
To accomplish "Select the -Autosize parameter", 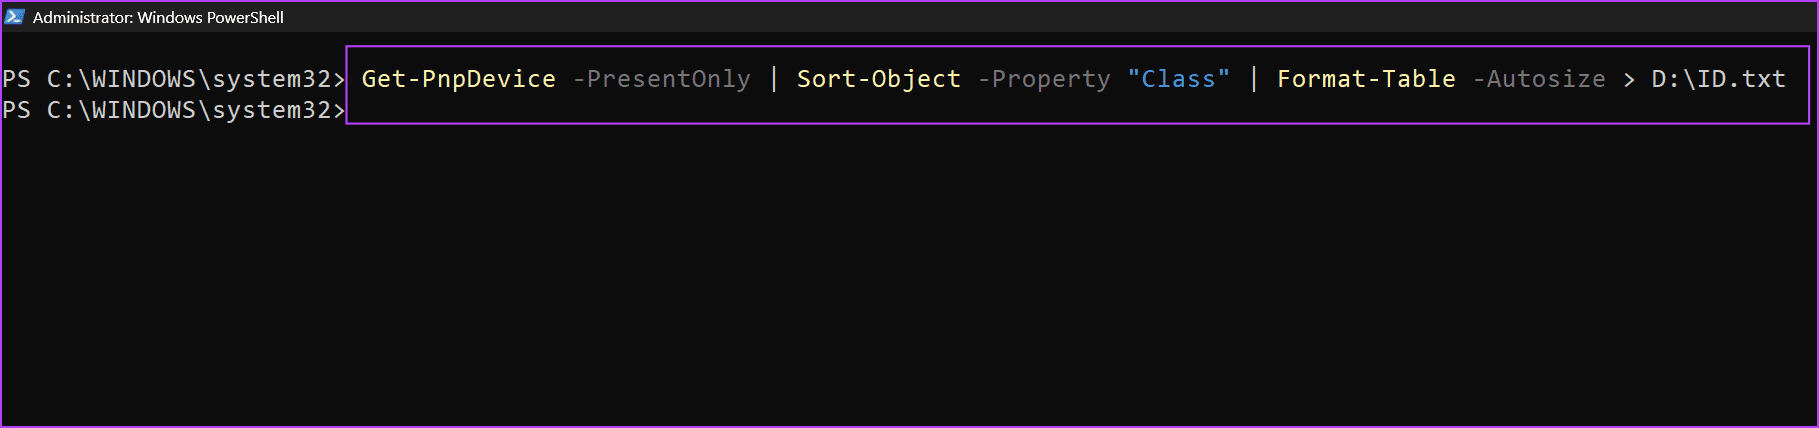I will pyautogui.click(x=1538, y=79).
